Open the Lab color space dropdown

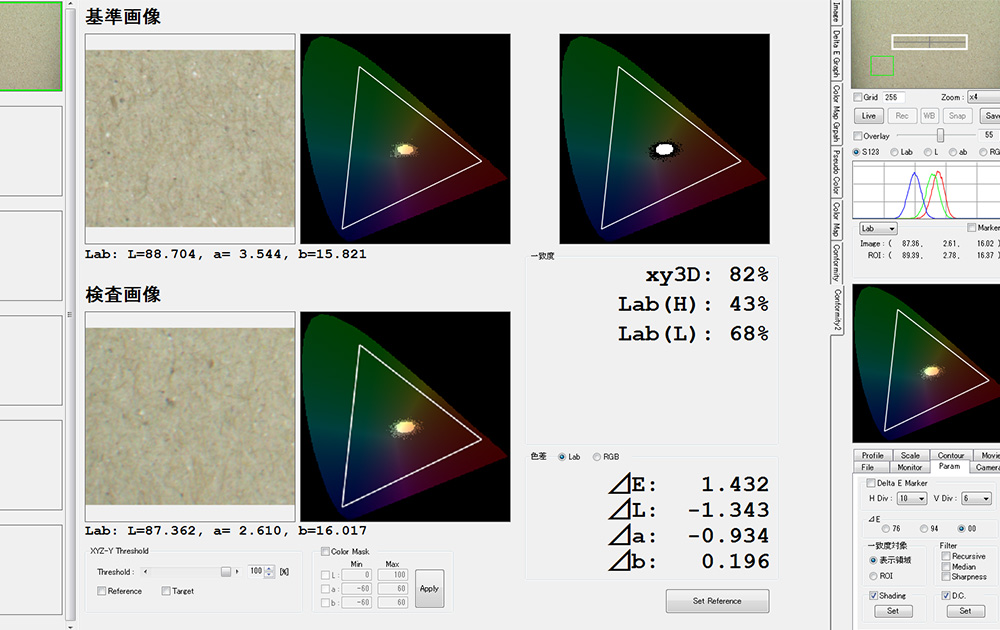tap(878, 228)
